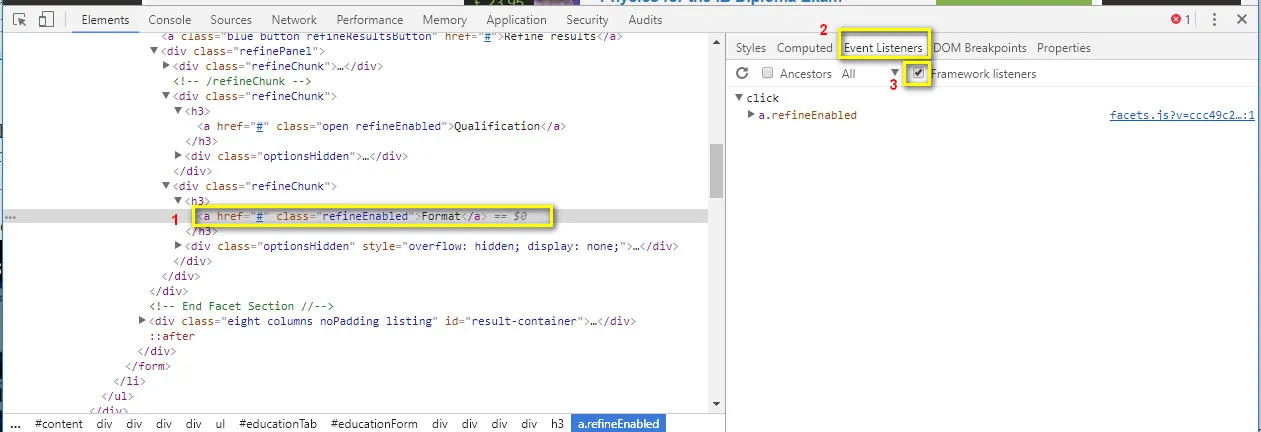Click the ellipsis gutter on selected row
The image size is (1261, 432).
point(10,216)
